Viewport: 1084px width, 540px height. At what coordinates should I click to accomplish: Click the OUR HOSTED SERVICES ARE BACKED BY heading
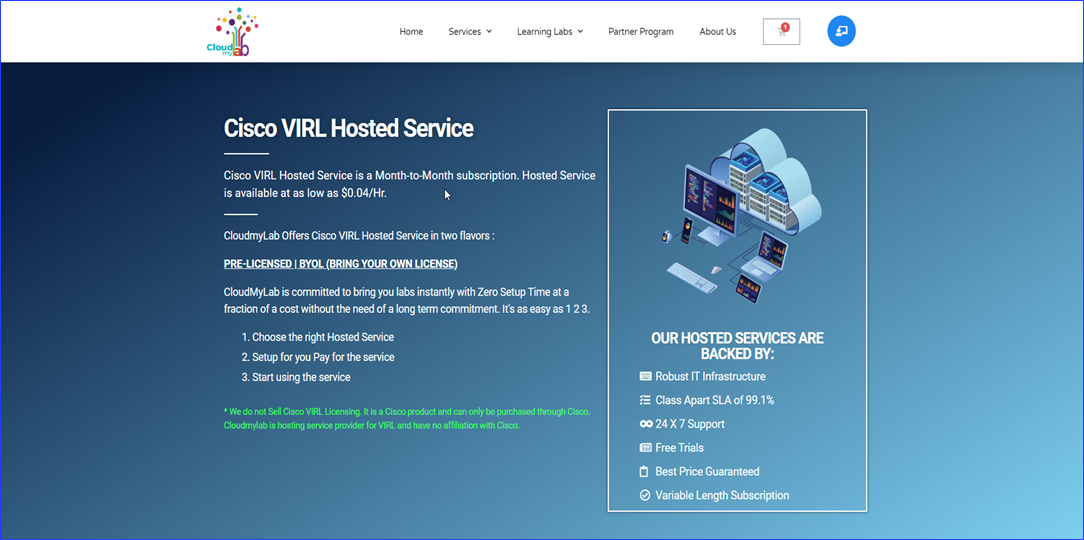tap(738, 346)
